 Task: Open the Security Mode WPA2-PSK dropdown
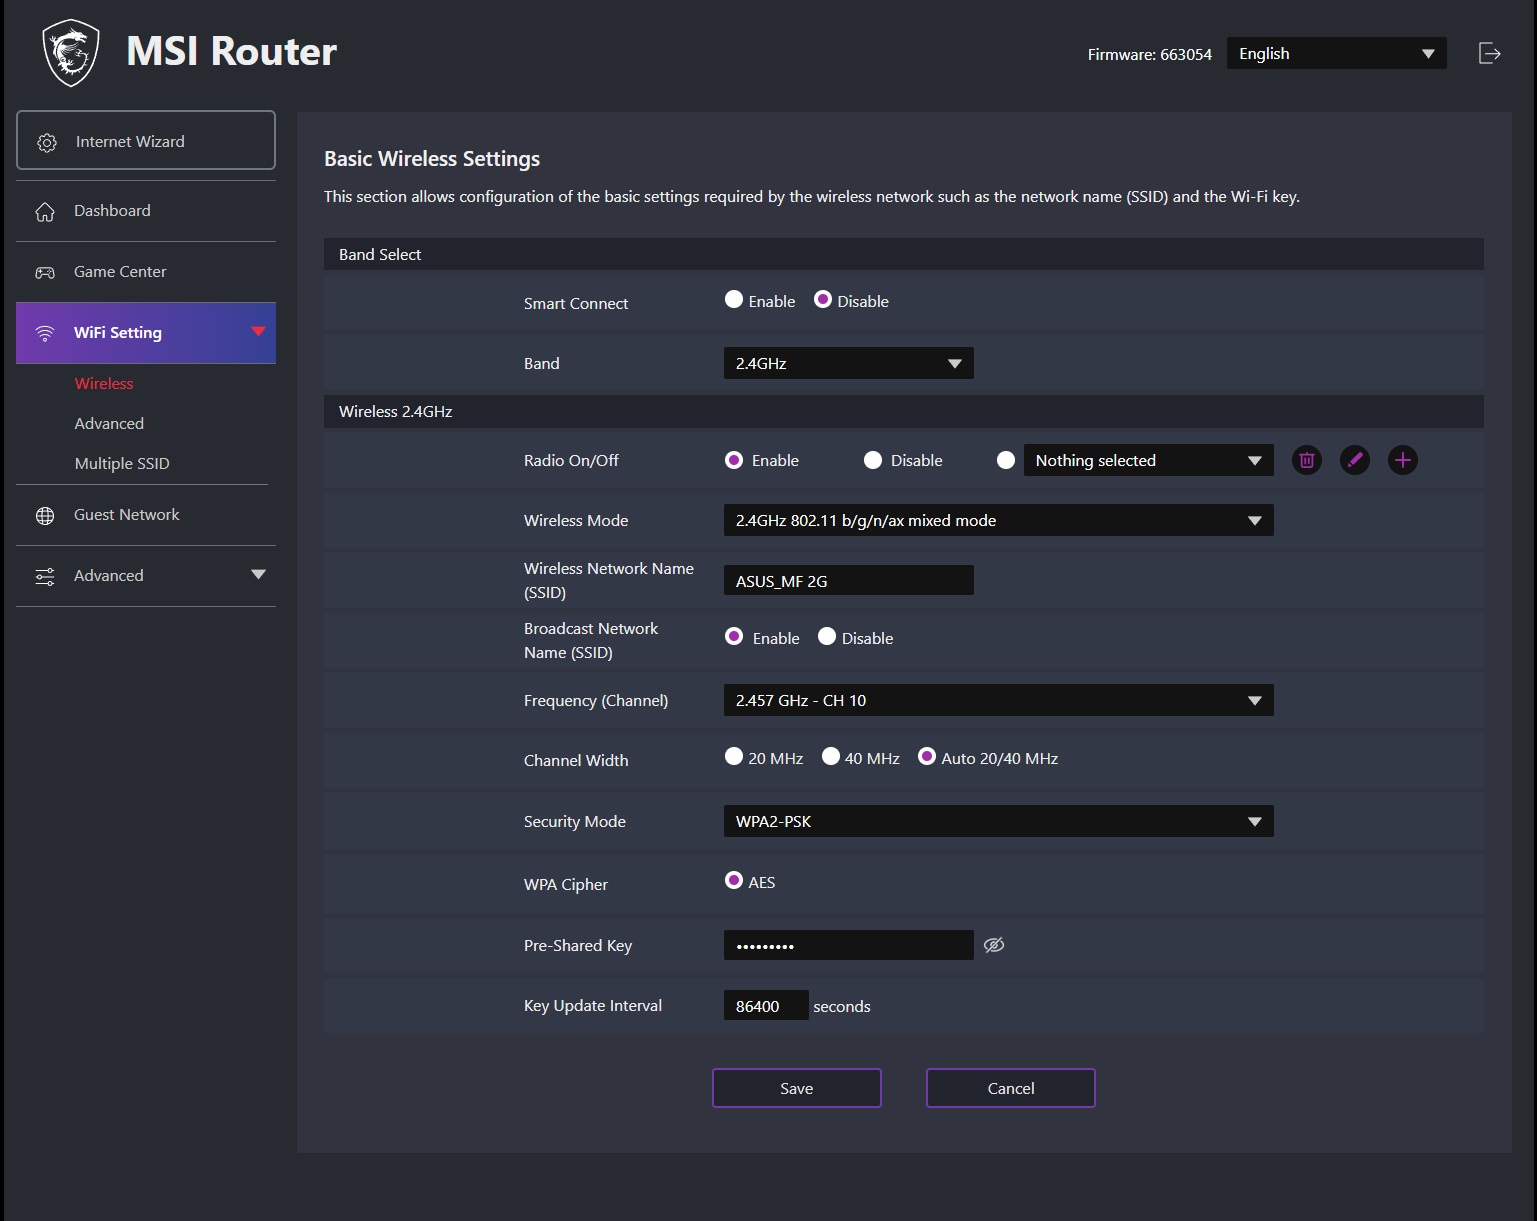(x=998, y=821)
